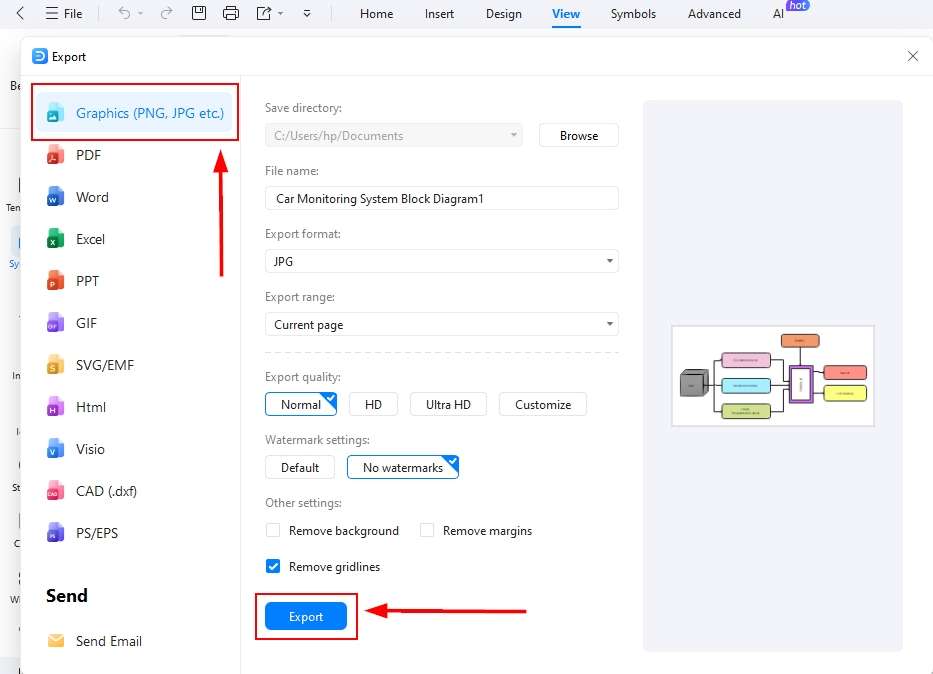Click the Browse button
The width and height of the screenshot is (933, 674).
[578, 135]
